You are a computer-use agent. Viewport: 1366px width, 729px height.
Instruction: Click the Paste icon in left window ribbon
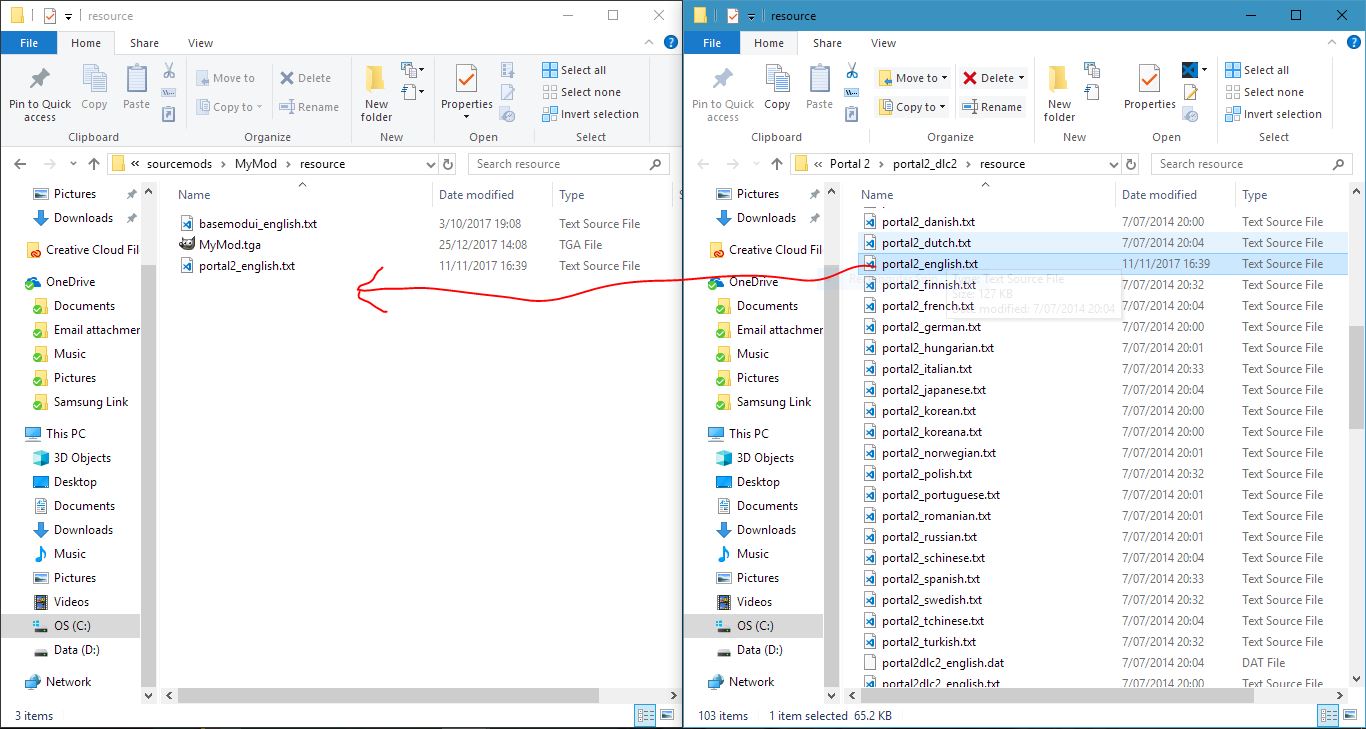click(136, 79)
